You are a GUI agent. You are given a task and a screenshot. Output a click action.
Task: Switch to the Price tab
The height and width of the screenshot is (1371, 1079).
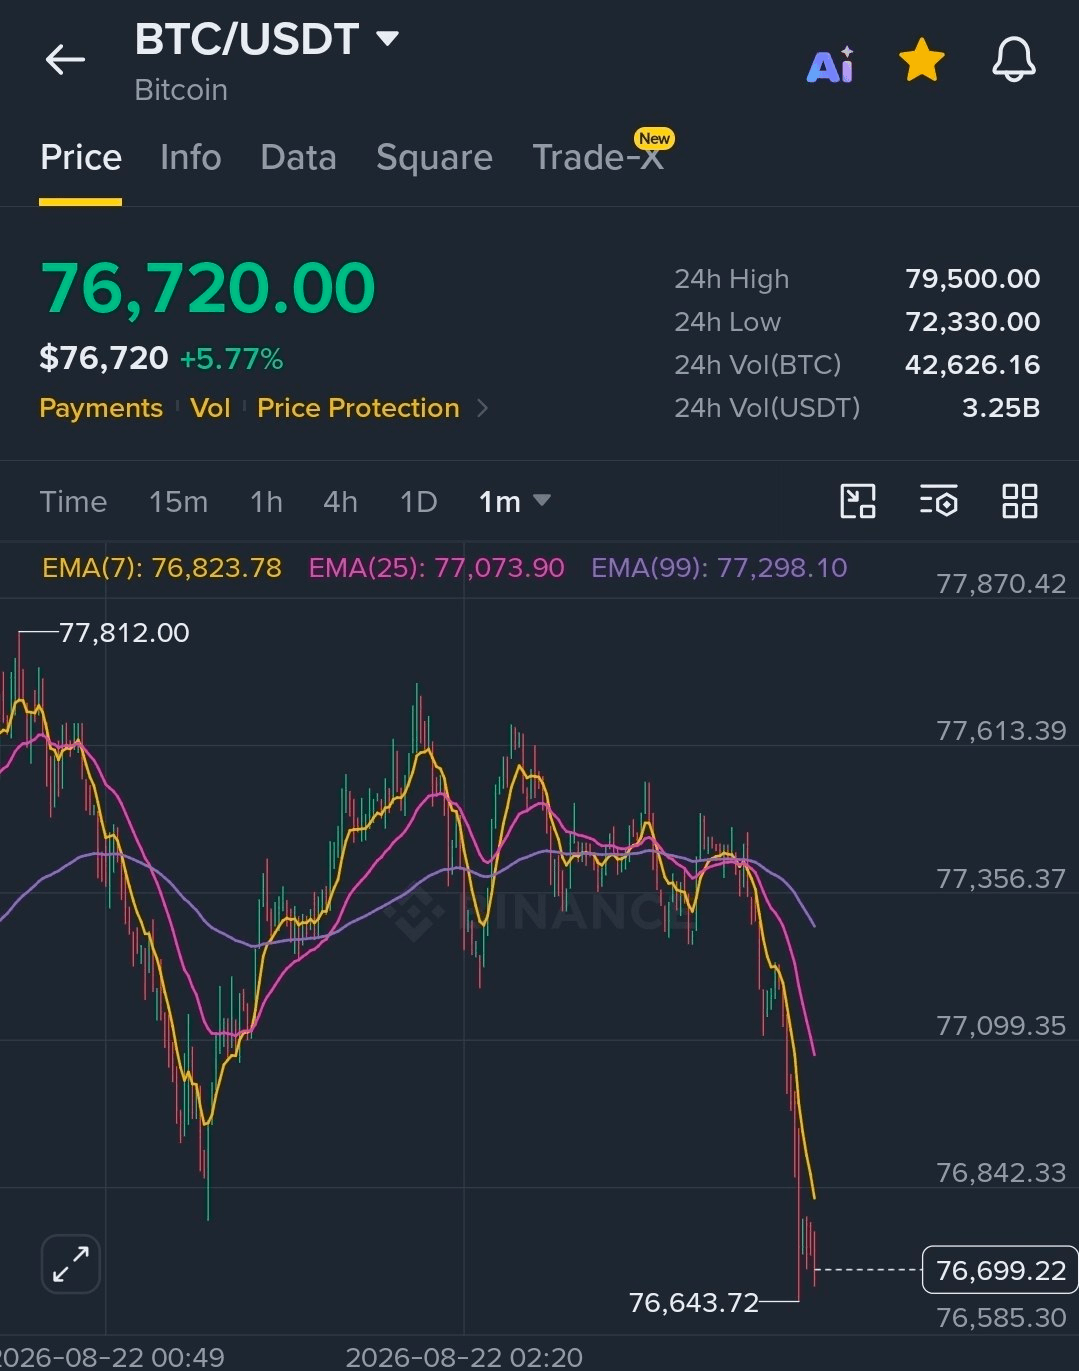click(x=81, y=158)
